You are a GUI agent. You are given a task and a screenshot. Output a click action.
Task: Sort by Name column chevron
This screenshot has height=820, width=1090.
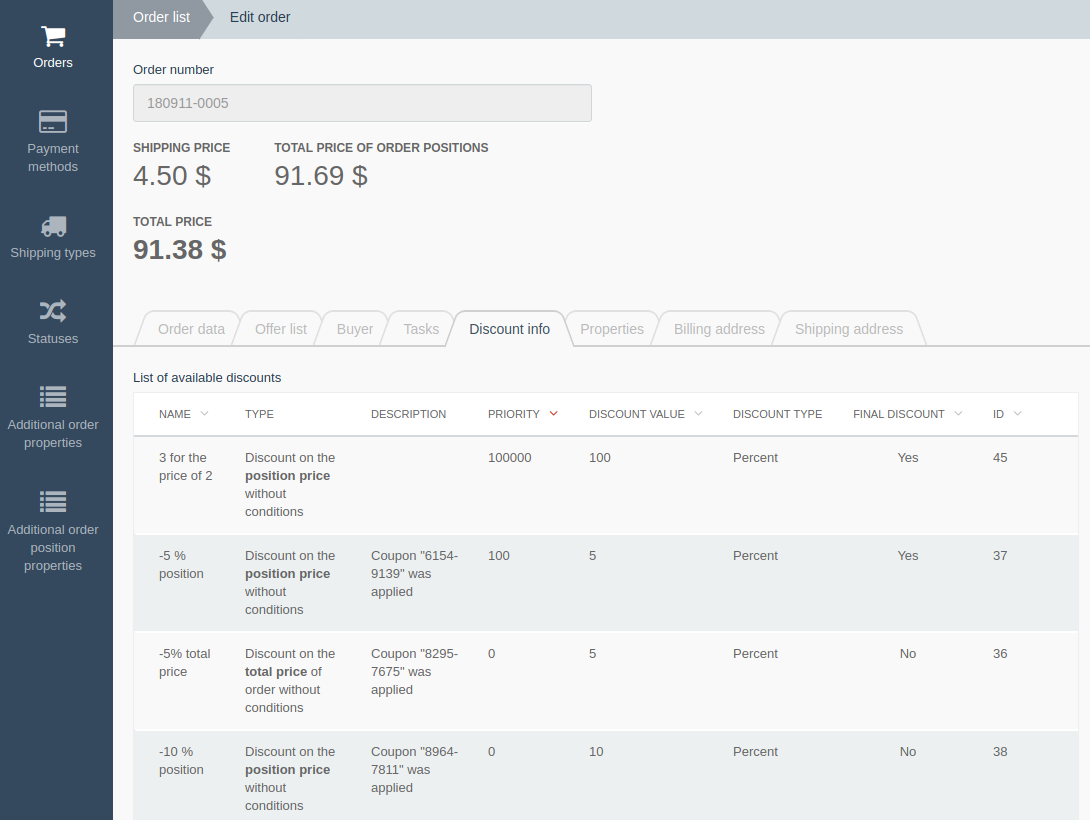204,413
